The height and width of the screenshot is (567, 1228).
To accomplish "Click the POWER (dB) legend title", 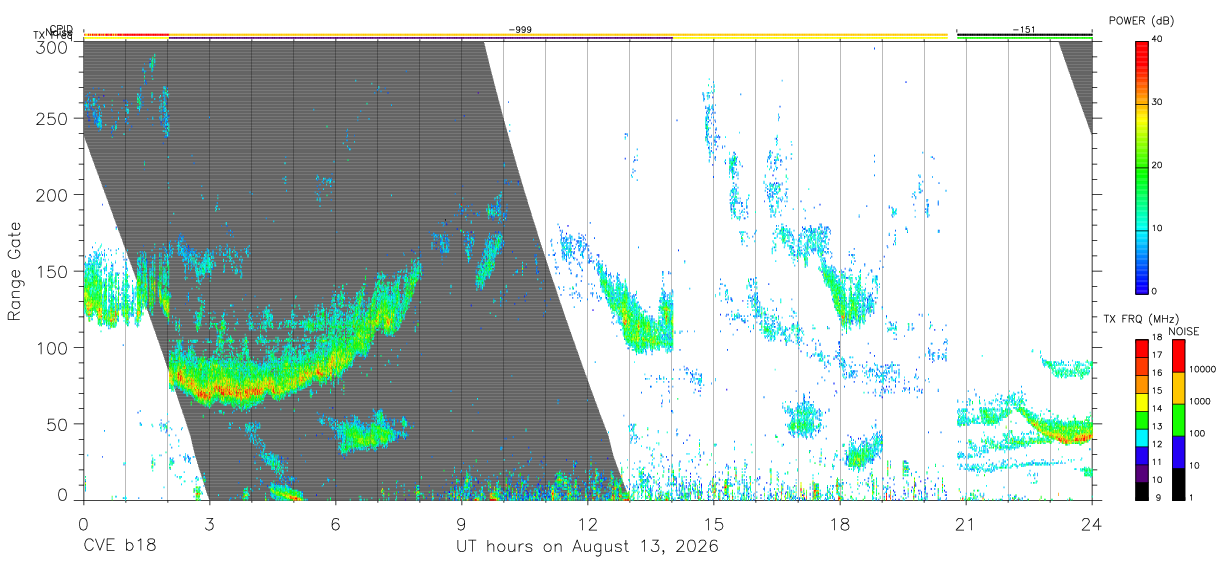I will (x=1142, y=20).
